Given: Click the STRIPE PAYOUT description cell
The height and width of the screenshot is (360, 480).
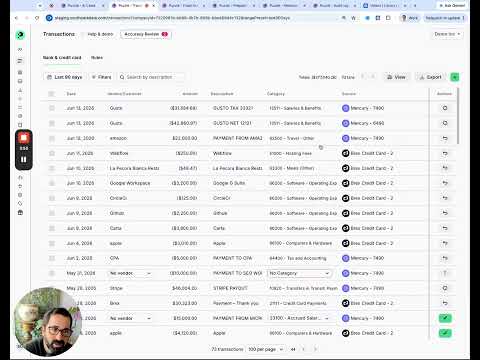Looking at the screenshot, I should [x=230, y=288].
